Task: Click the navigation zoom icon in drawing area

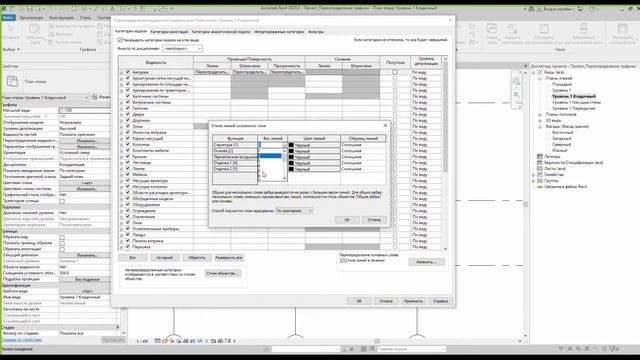Action: coord(517,95)
